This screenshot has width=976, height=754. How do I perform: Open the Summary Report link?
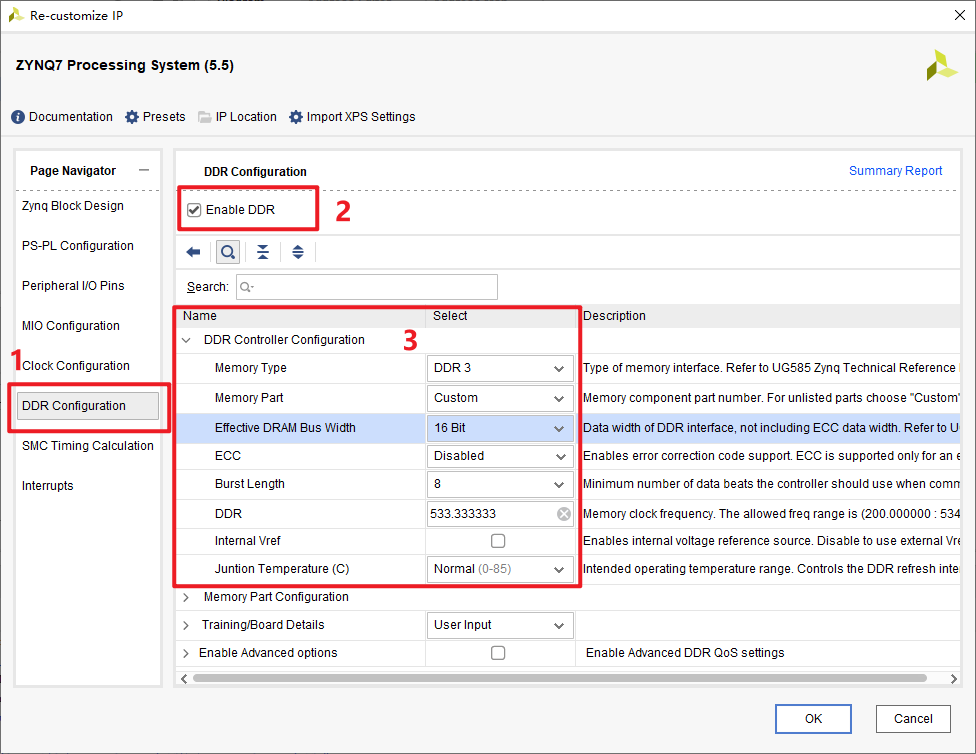pyautogui.click(x=895, y=171)
